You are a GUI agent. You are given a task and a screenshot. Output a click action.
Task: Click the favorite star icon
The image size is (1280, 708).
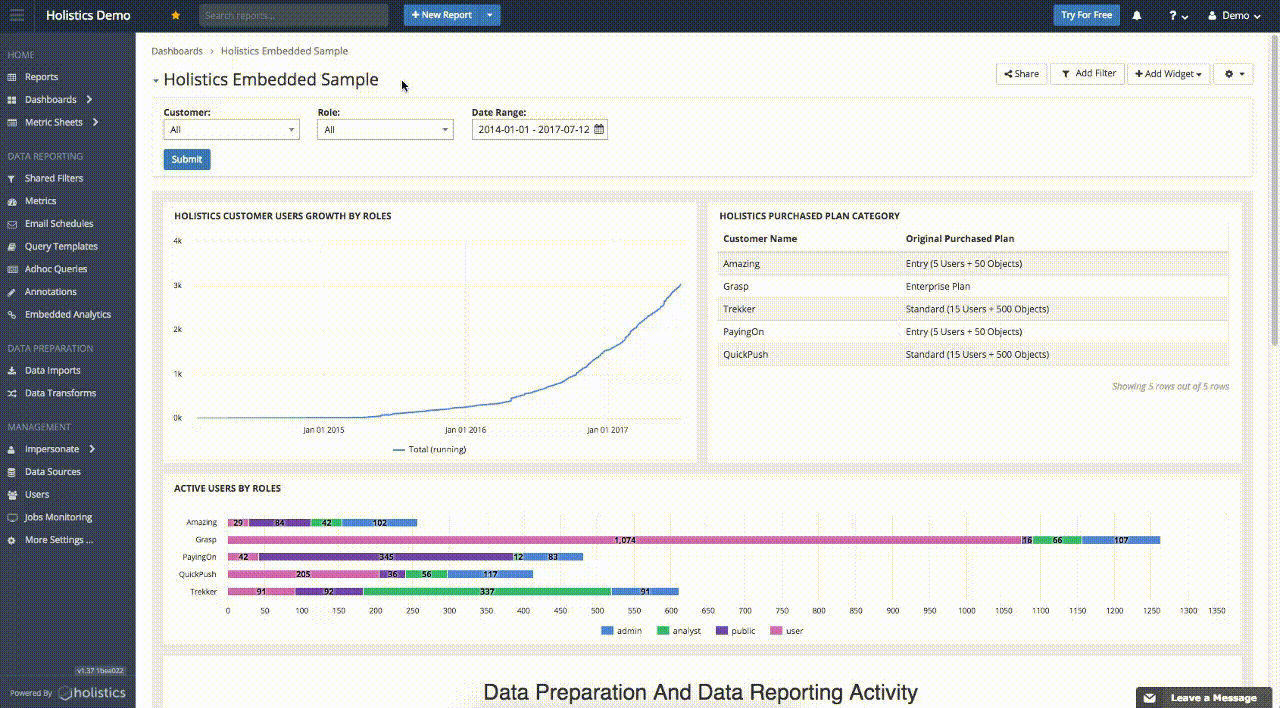click(176, 15)
